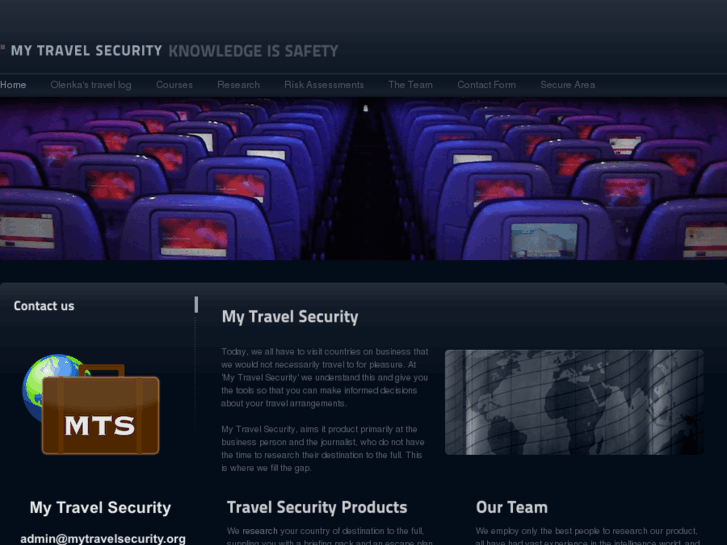
Task: Select Risk Assessments in navigation bar
Action: click(x=324, y=85)
